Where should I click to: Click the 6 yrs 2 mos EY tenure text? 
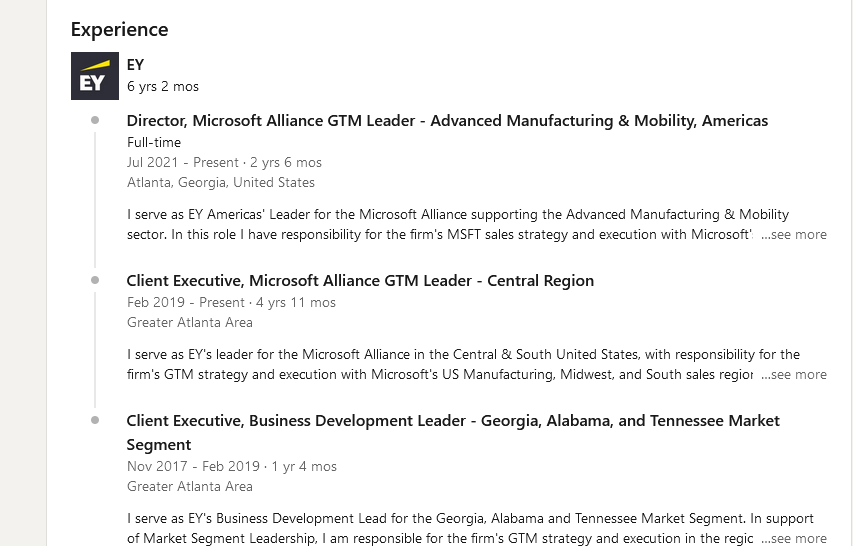(163, 86)
